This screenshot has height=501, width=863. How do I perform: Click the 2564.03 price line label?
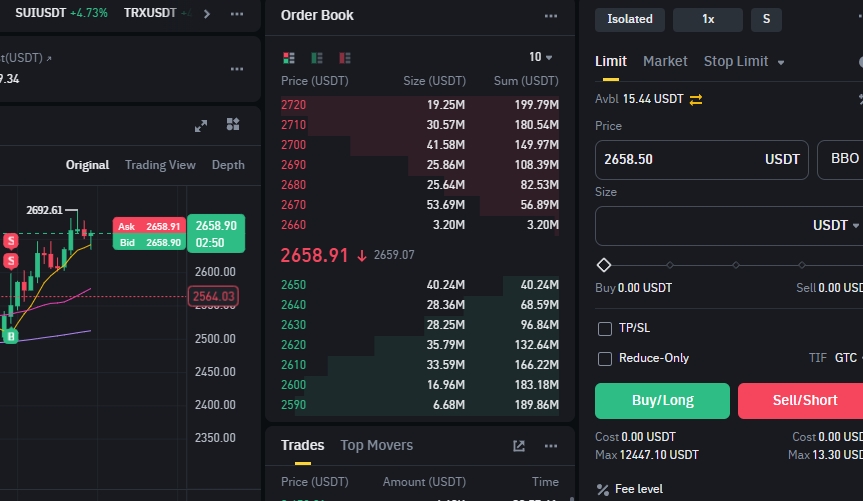(x=214, y=296)
